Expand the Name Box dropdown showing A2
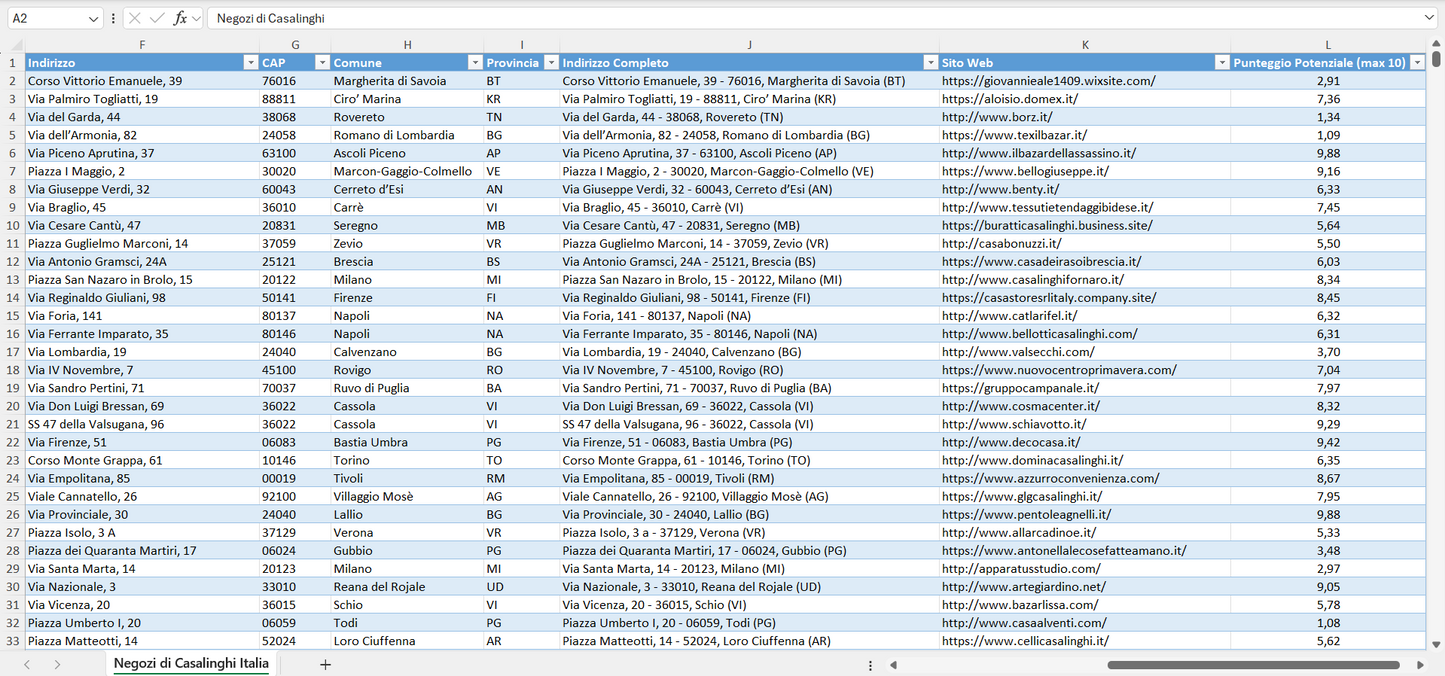Image resolution: width=1445 pixels, height=676 pixels. pyautogui.click(x=93, y=17)
